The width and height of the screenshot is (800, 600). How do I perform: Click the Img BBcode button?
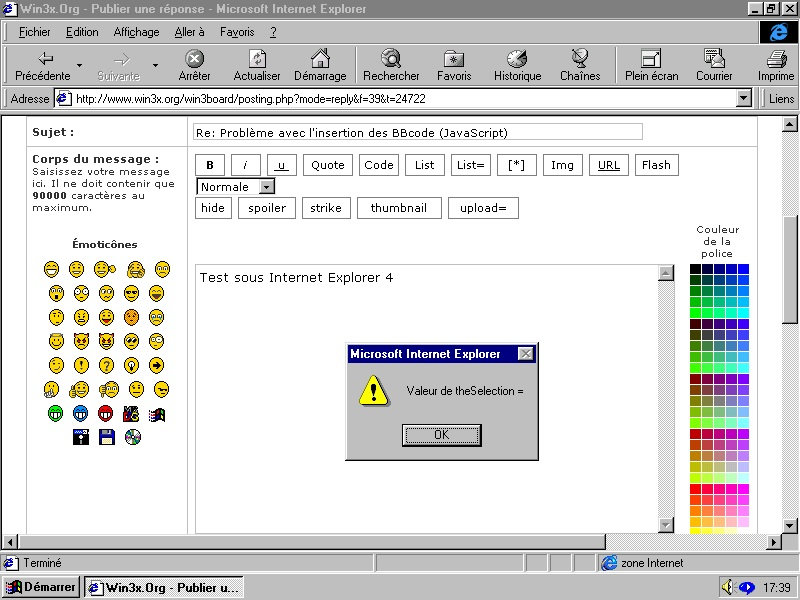562,165
